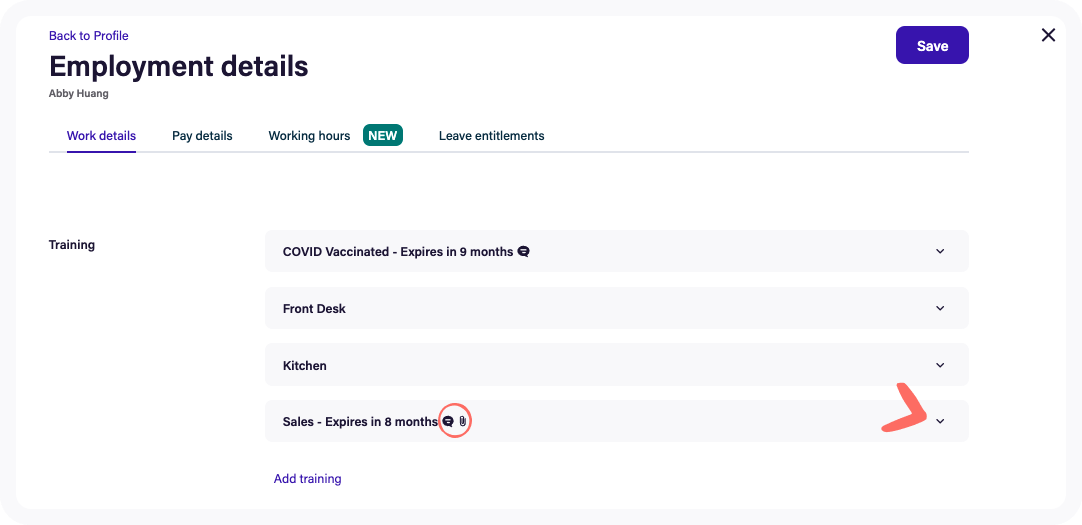The image size is (1082, 525).
Task: Click the Add training link
Action: tap(308, 479)
